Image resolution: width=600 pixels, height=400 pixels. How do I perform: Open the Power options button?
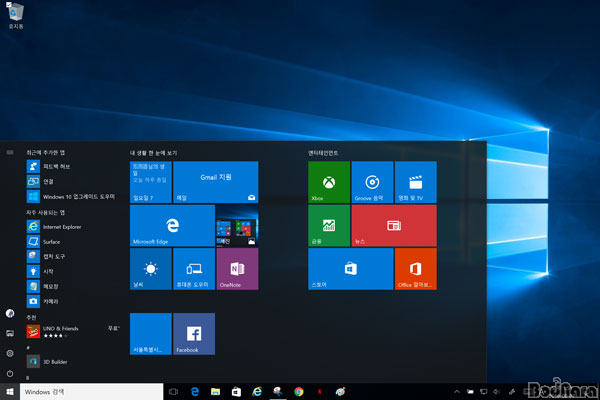9,373
